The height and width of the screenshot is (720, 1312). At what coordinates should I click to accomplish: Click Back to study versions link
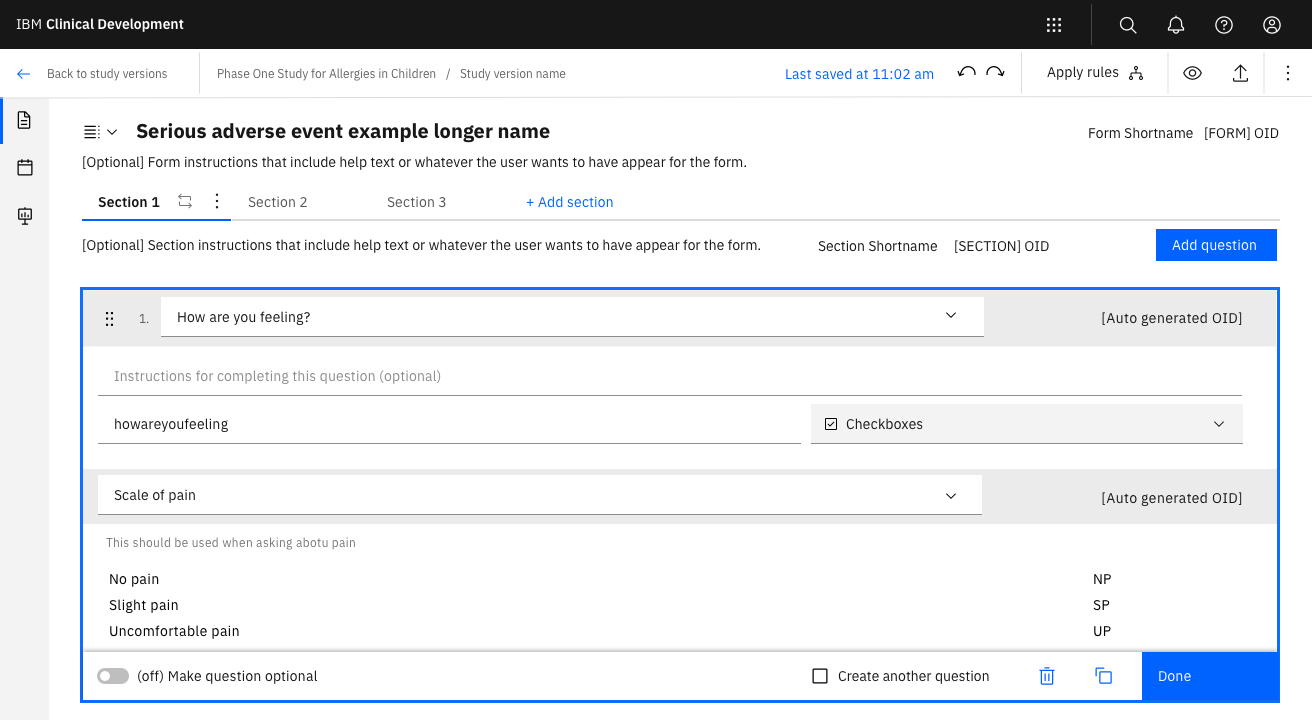point(106,74)
